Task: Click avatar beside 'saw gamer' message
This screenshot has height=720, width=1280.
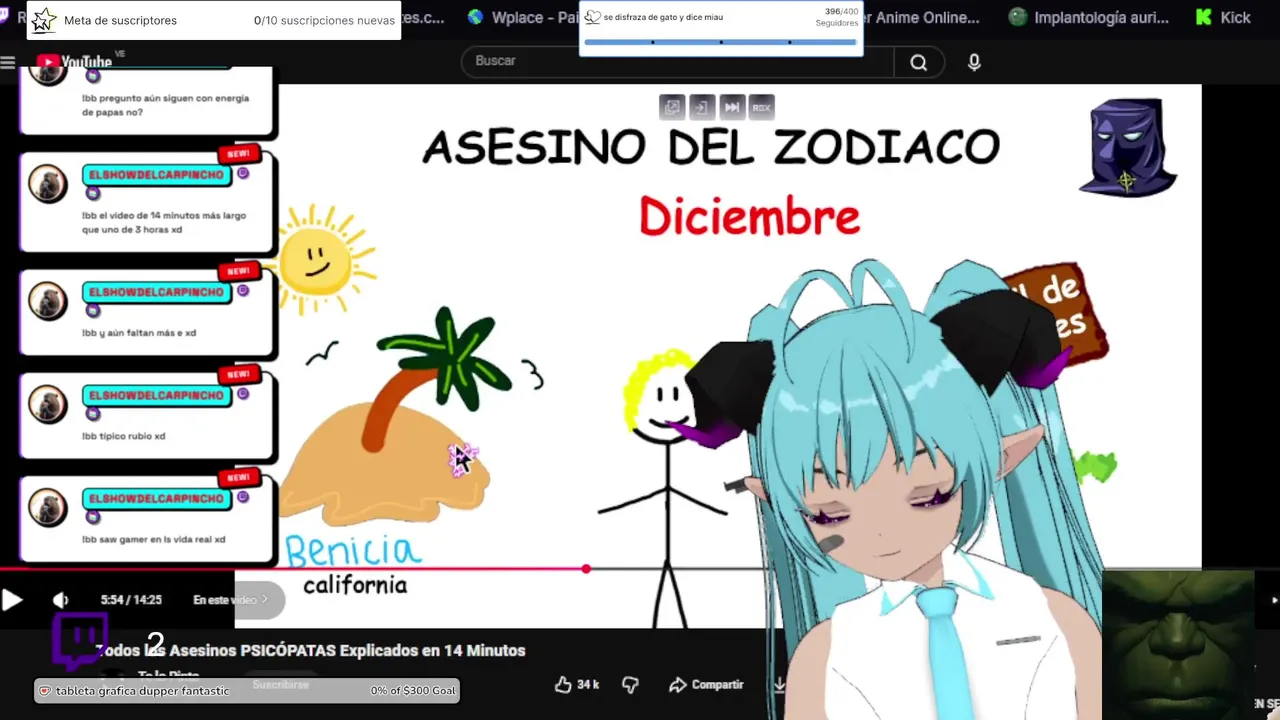Action: click(x=48, y=507)
